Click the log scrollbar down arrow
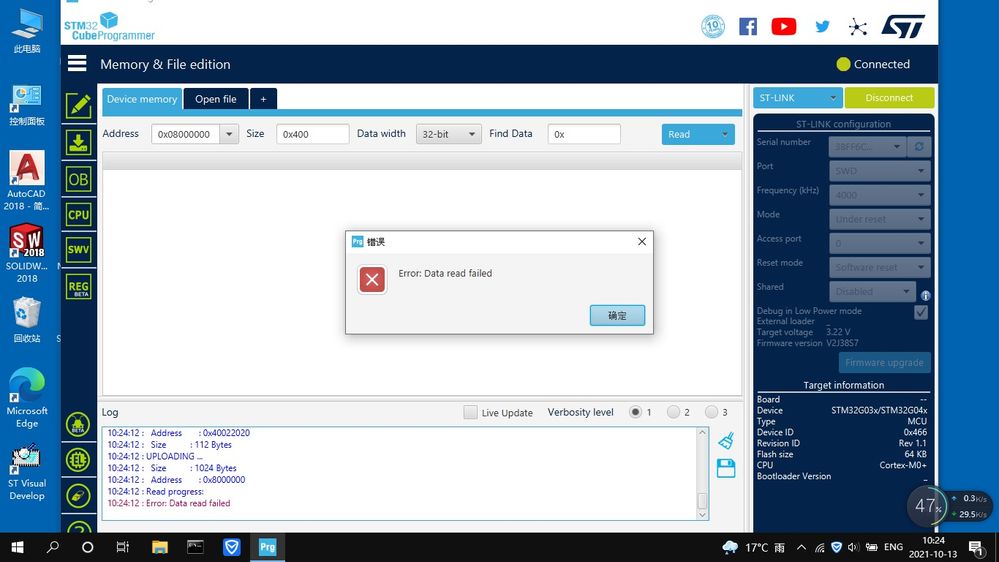The width and height of the screenshot is (999, 562). coord(702,514)
